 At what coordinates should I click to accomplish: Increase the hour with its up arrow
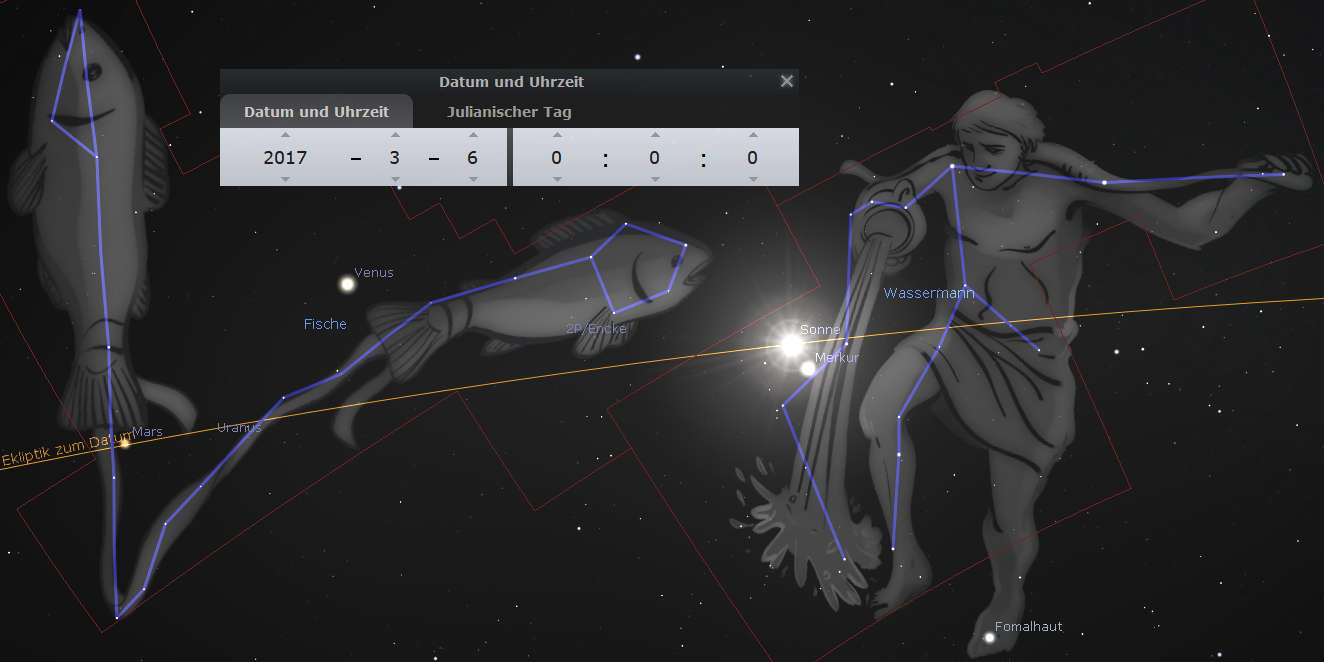[x=557, y=135]
